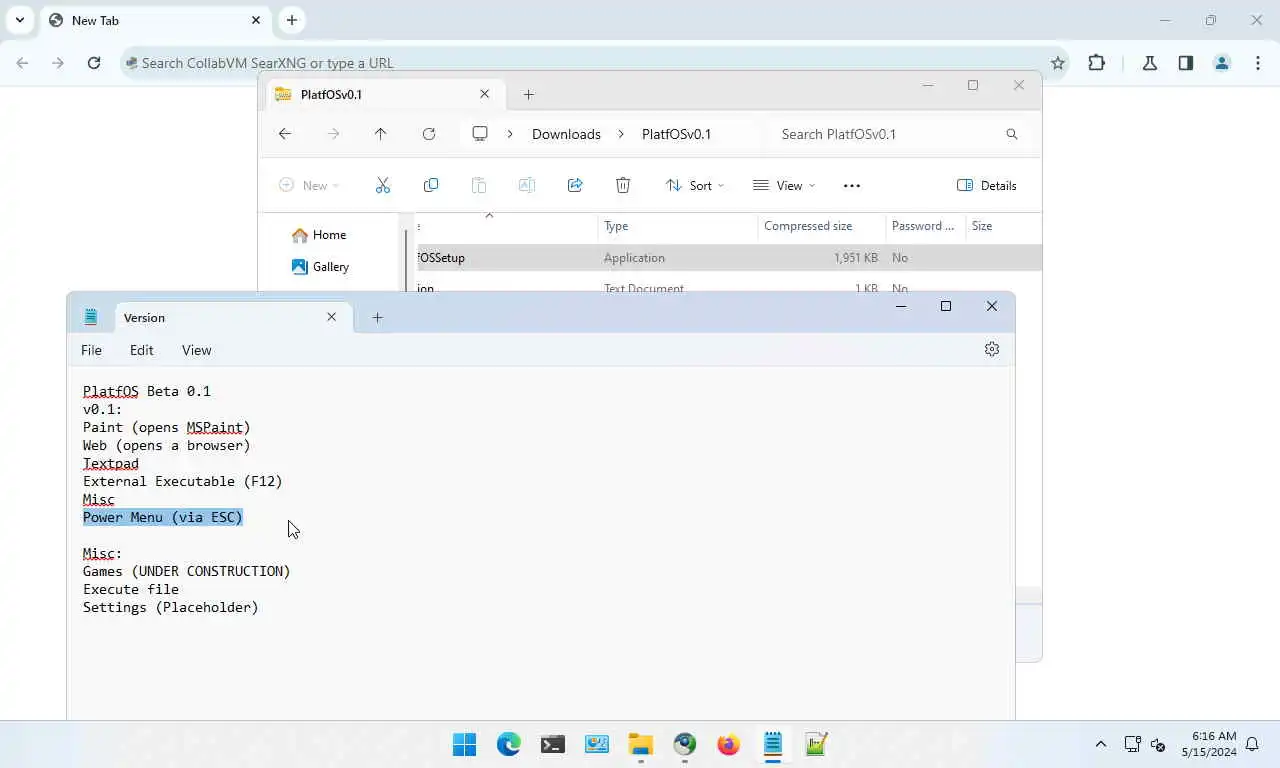Show hidden system tray icons

pyautogui.click(x=1101, y=744)
